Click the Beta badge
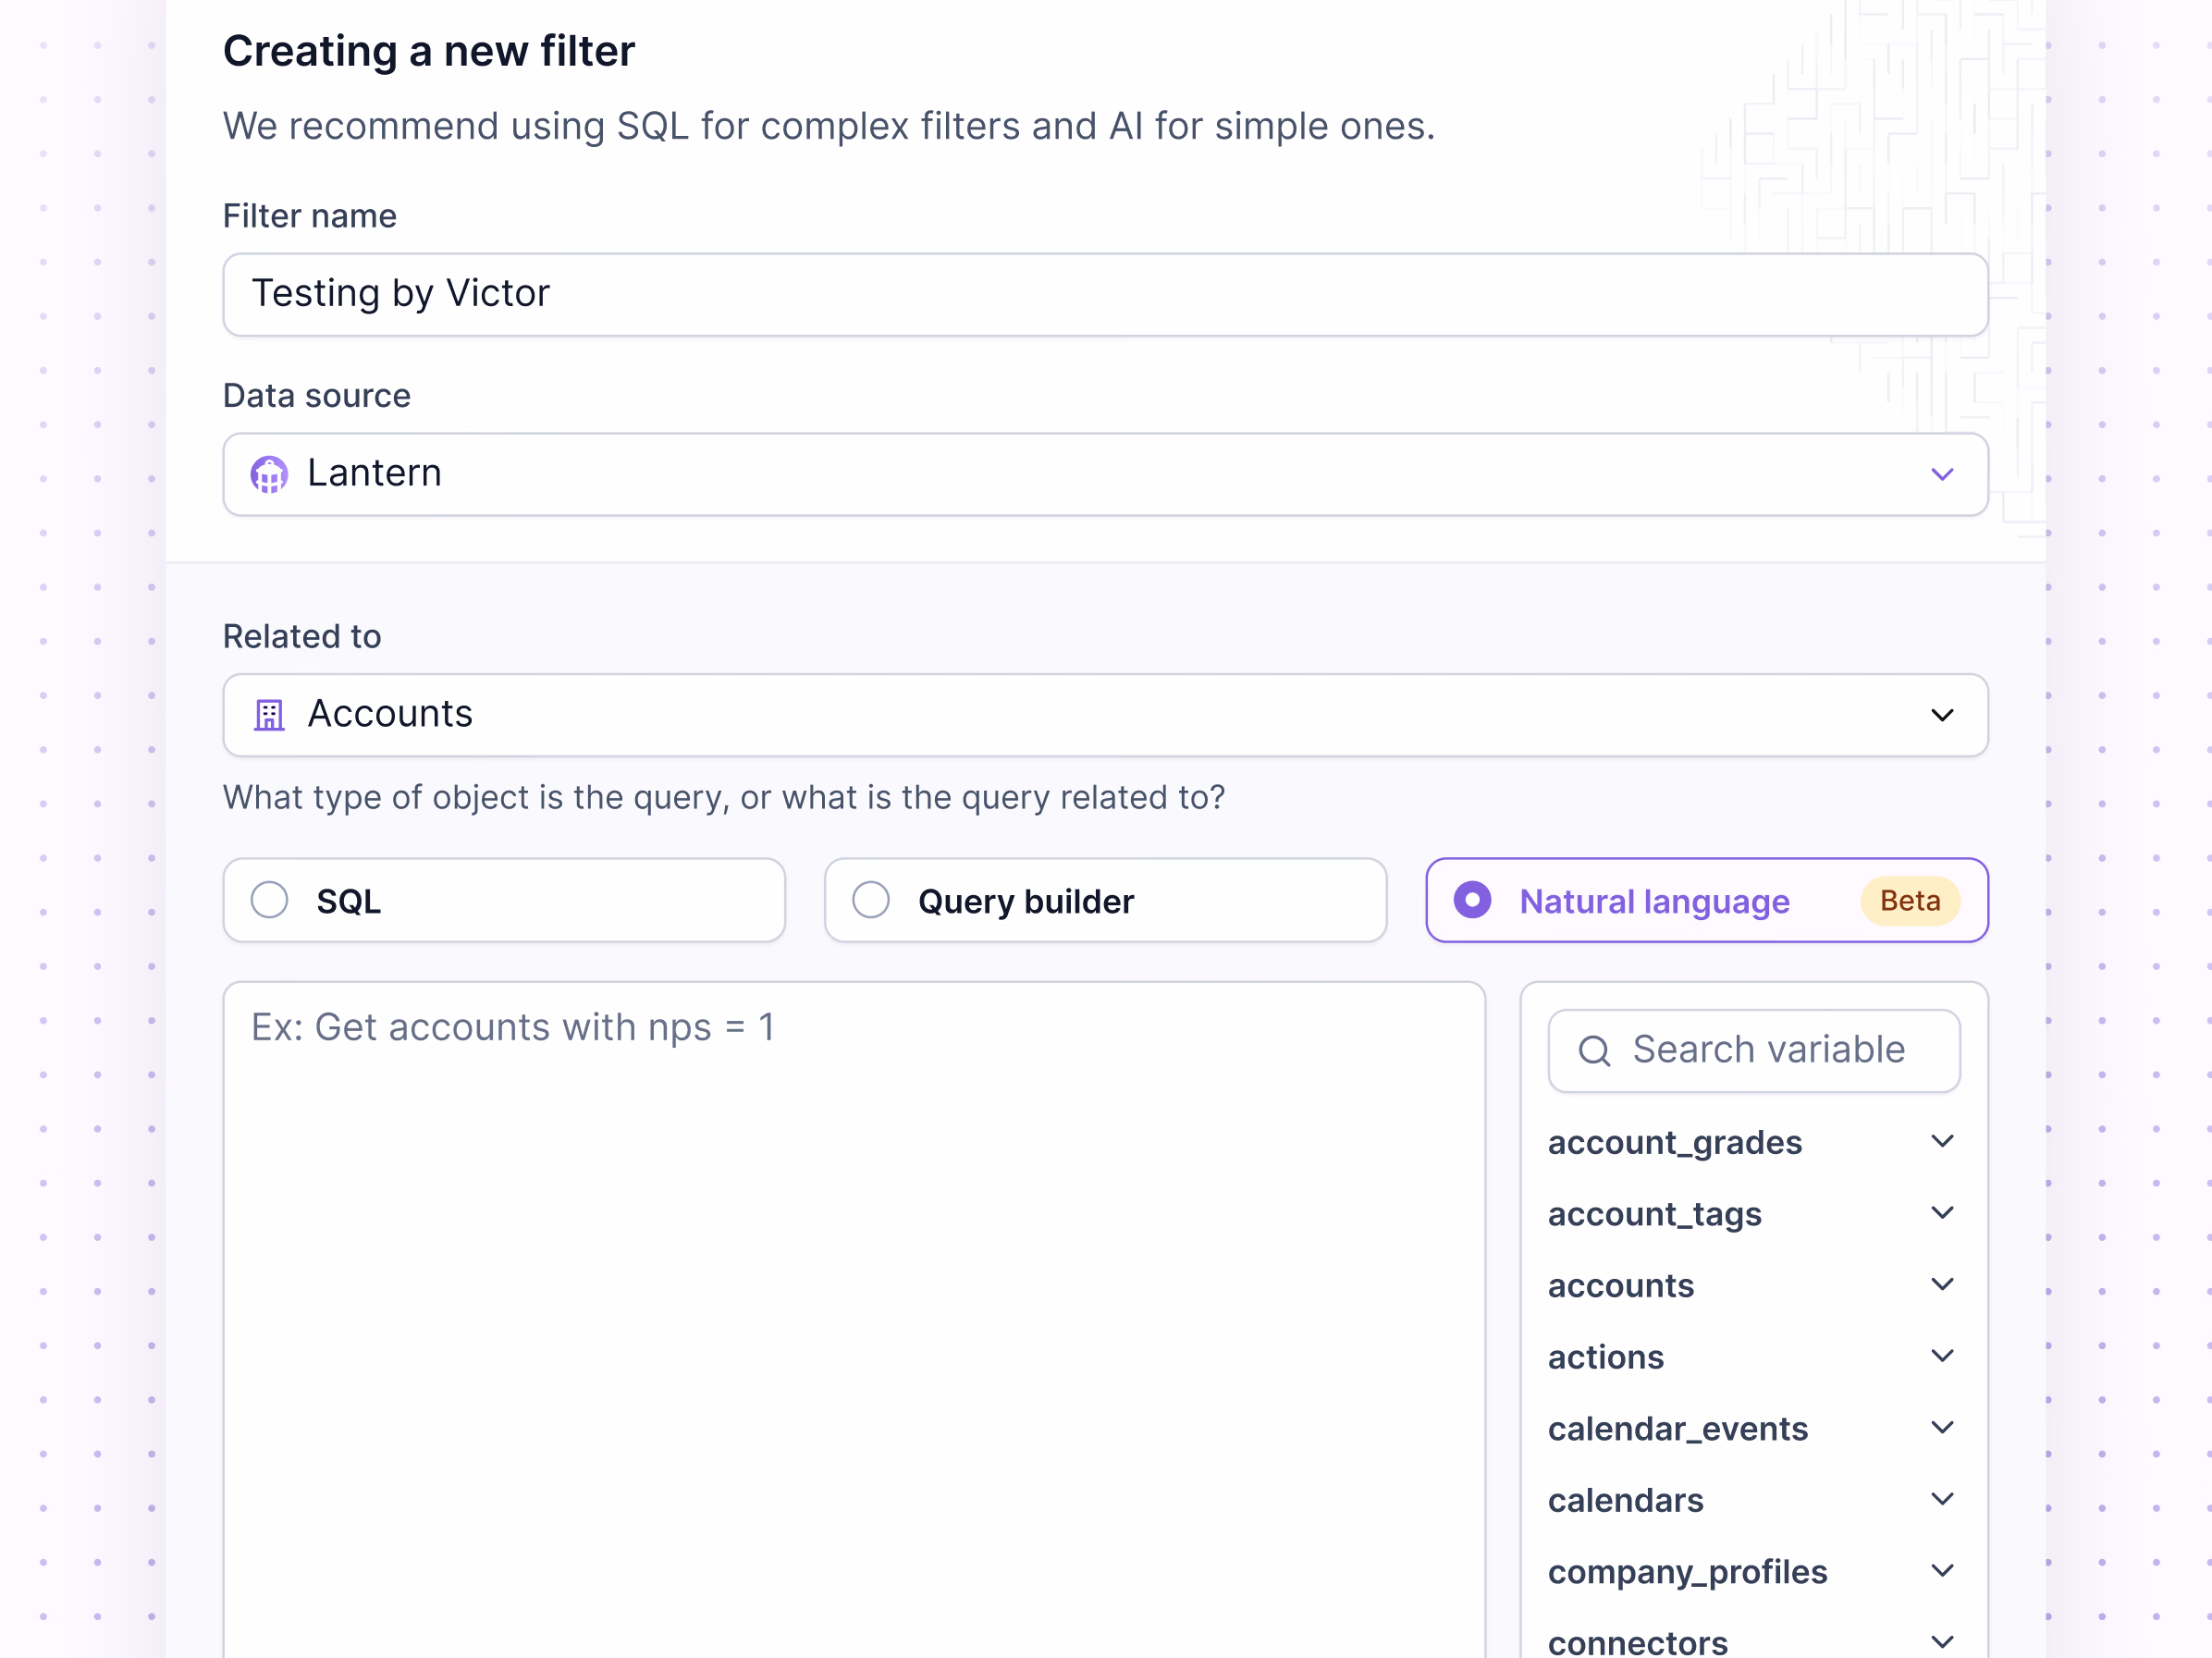The image size is (2212, 1658). (1909, 901)
